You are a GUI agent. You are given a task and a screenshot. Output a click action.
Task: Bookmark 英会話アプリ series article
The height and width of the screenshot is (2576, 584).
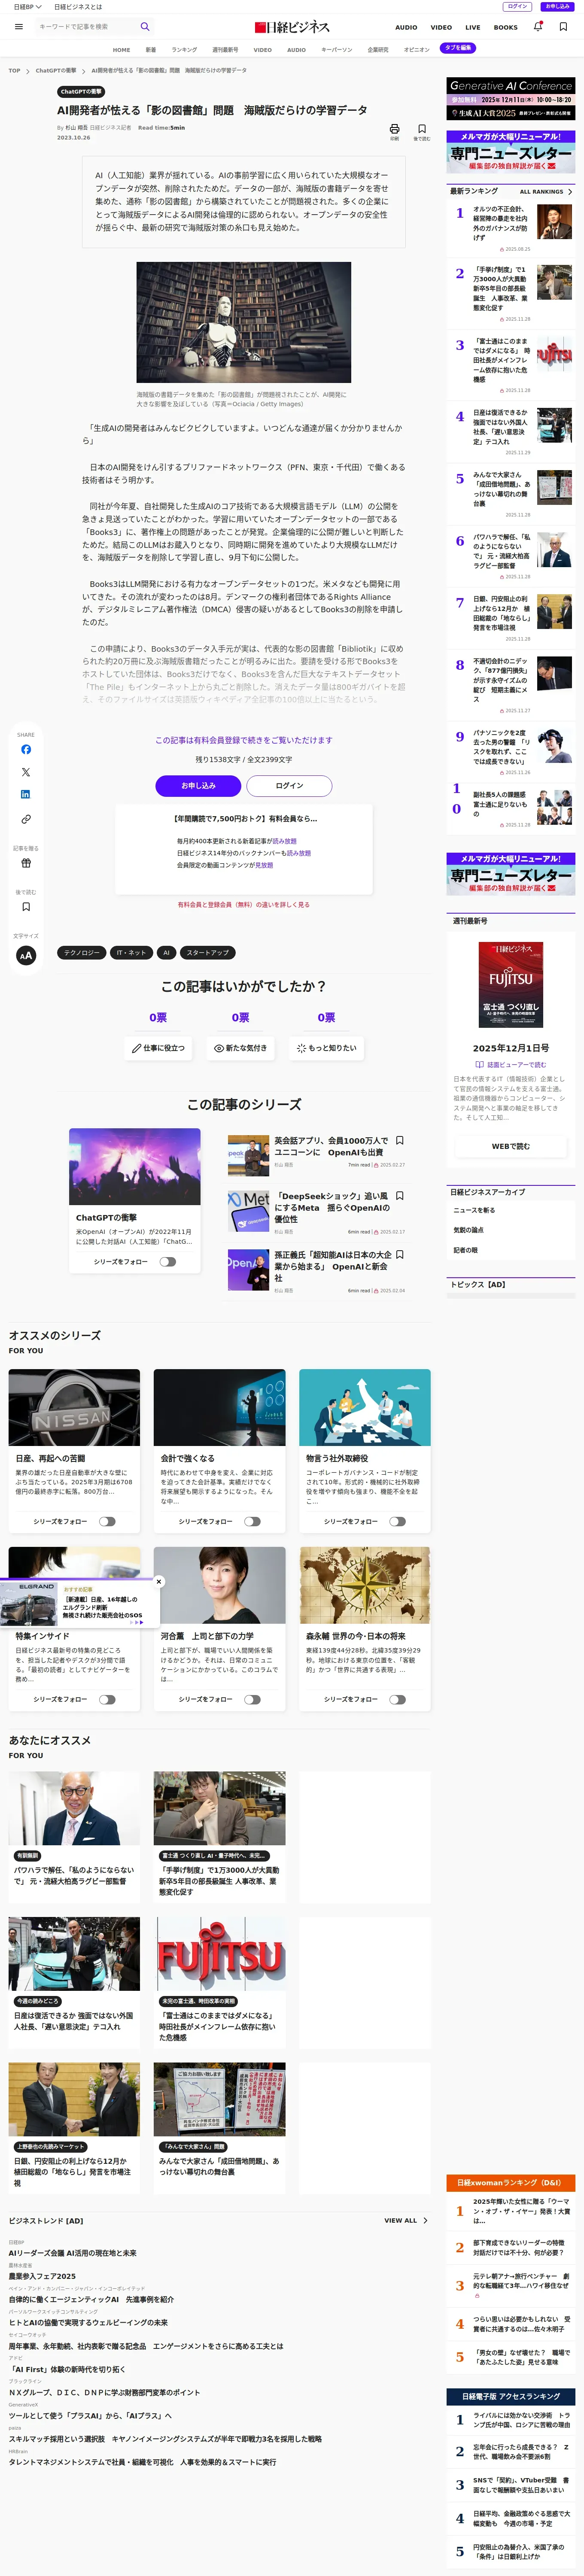[x=400, y=1140]
